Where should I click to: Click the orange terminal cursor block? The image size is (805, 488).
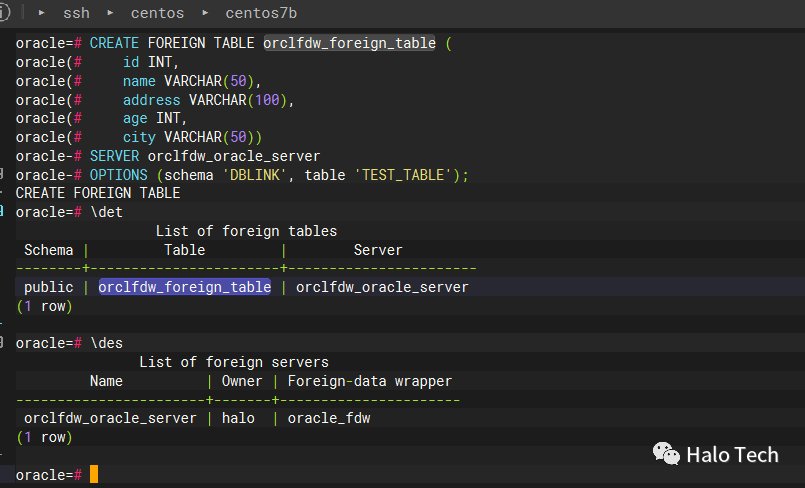coord(94,474)
